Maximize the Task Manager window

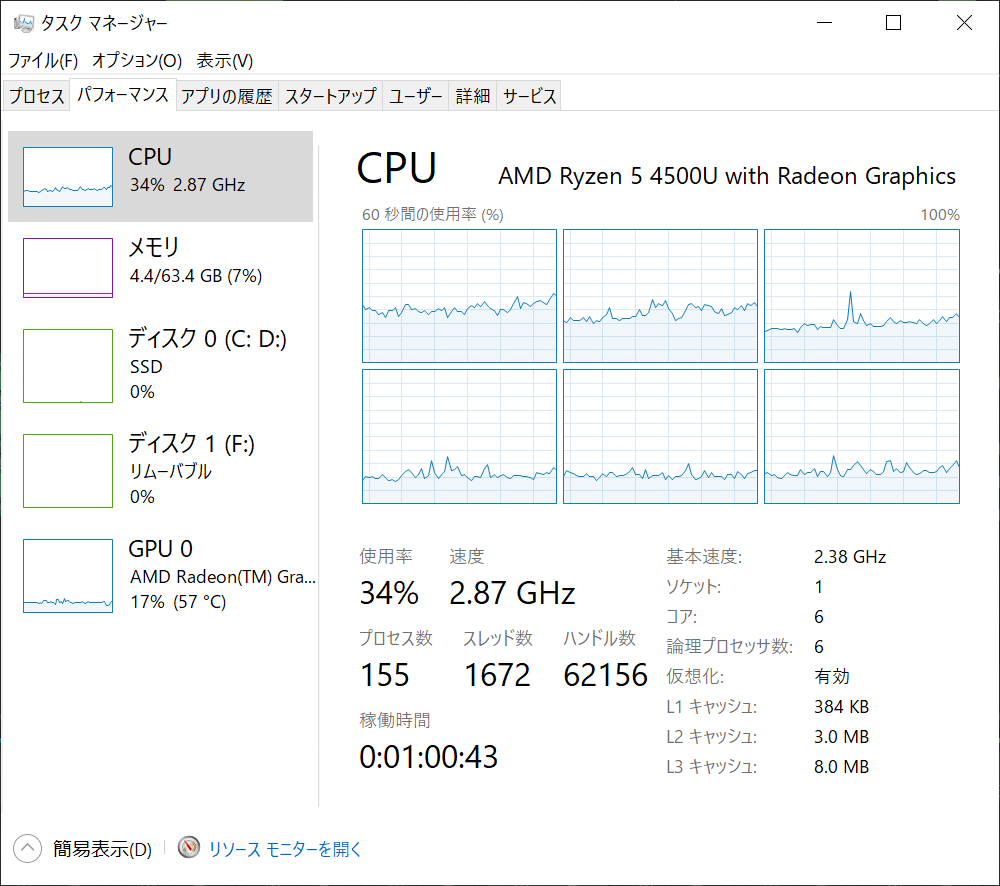(x=893, y=23)
